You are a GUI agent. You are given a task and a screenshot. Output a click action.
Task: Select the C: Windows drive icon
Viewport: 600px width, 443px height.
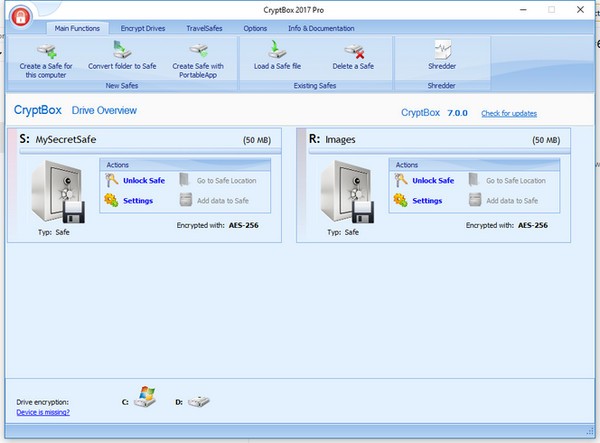(146, 401)
